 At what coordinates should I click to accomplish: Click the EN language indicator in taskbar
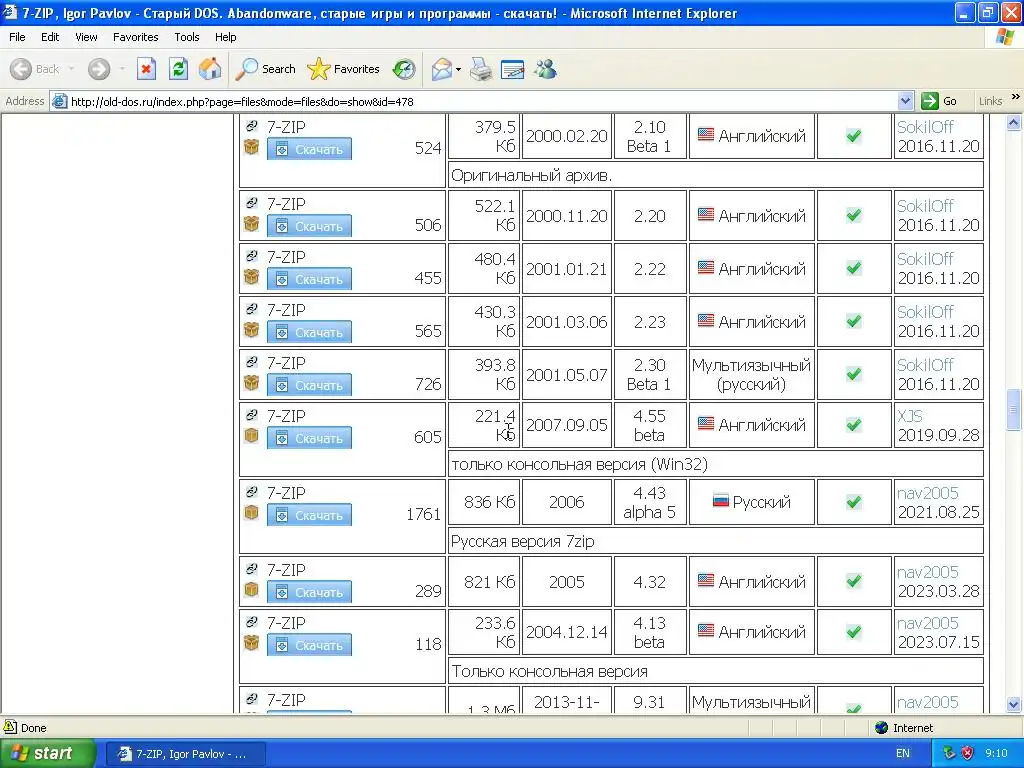click(x=903, y=753)
